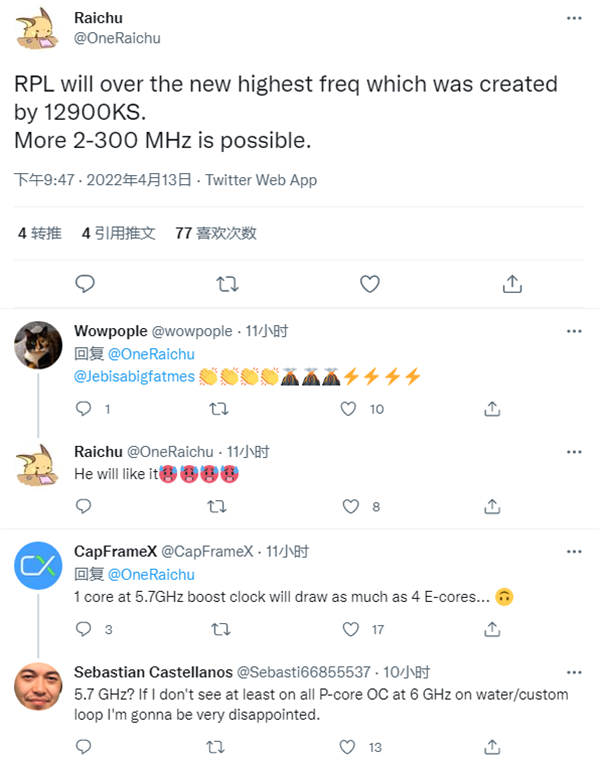Open more menu on Wowpople's reply
This screenshot has height=763, width=600.
(x=574, y=331)
